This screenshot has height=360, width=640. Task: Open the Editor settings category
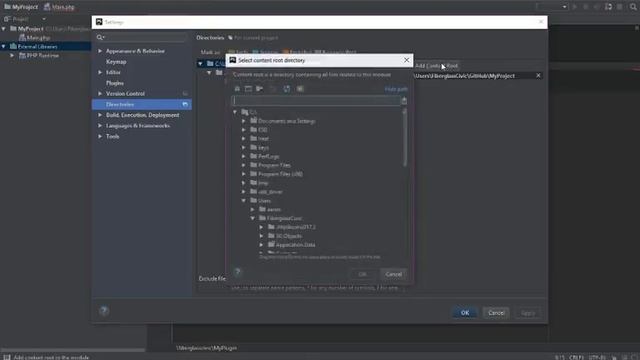[113, 72]
